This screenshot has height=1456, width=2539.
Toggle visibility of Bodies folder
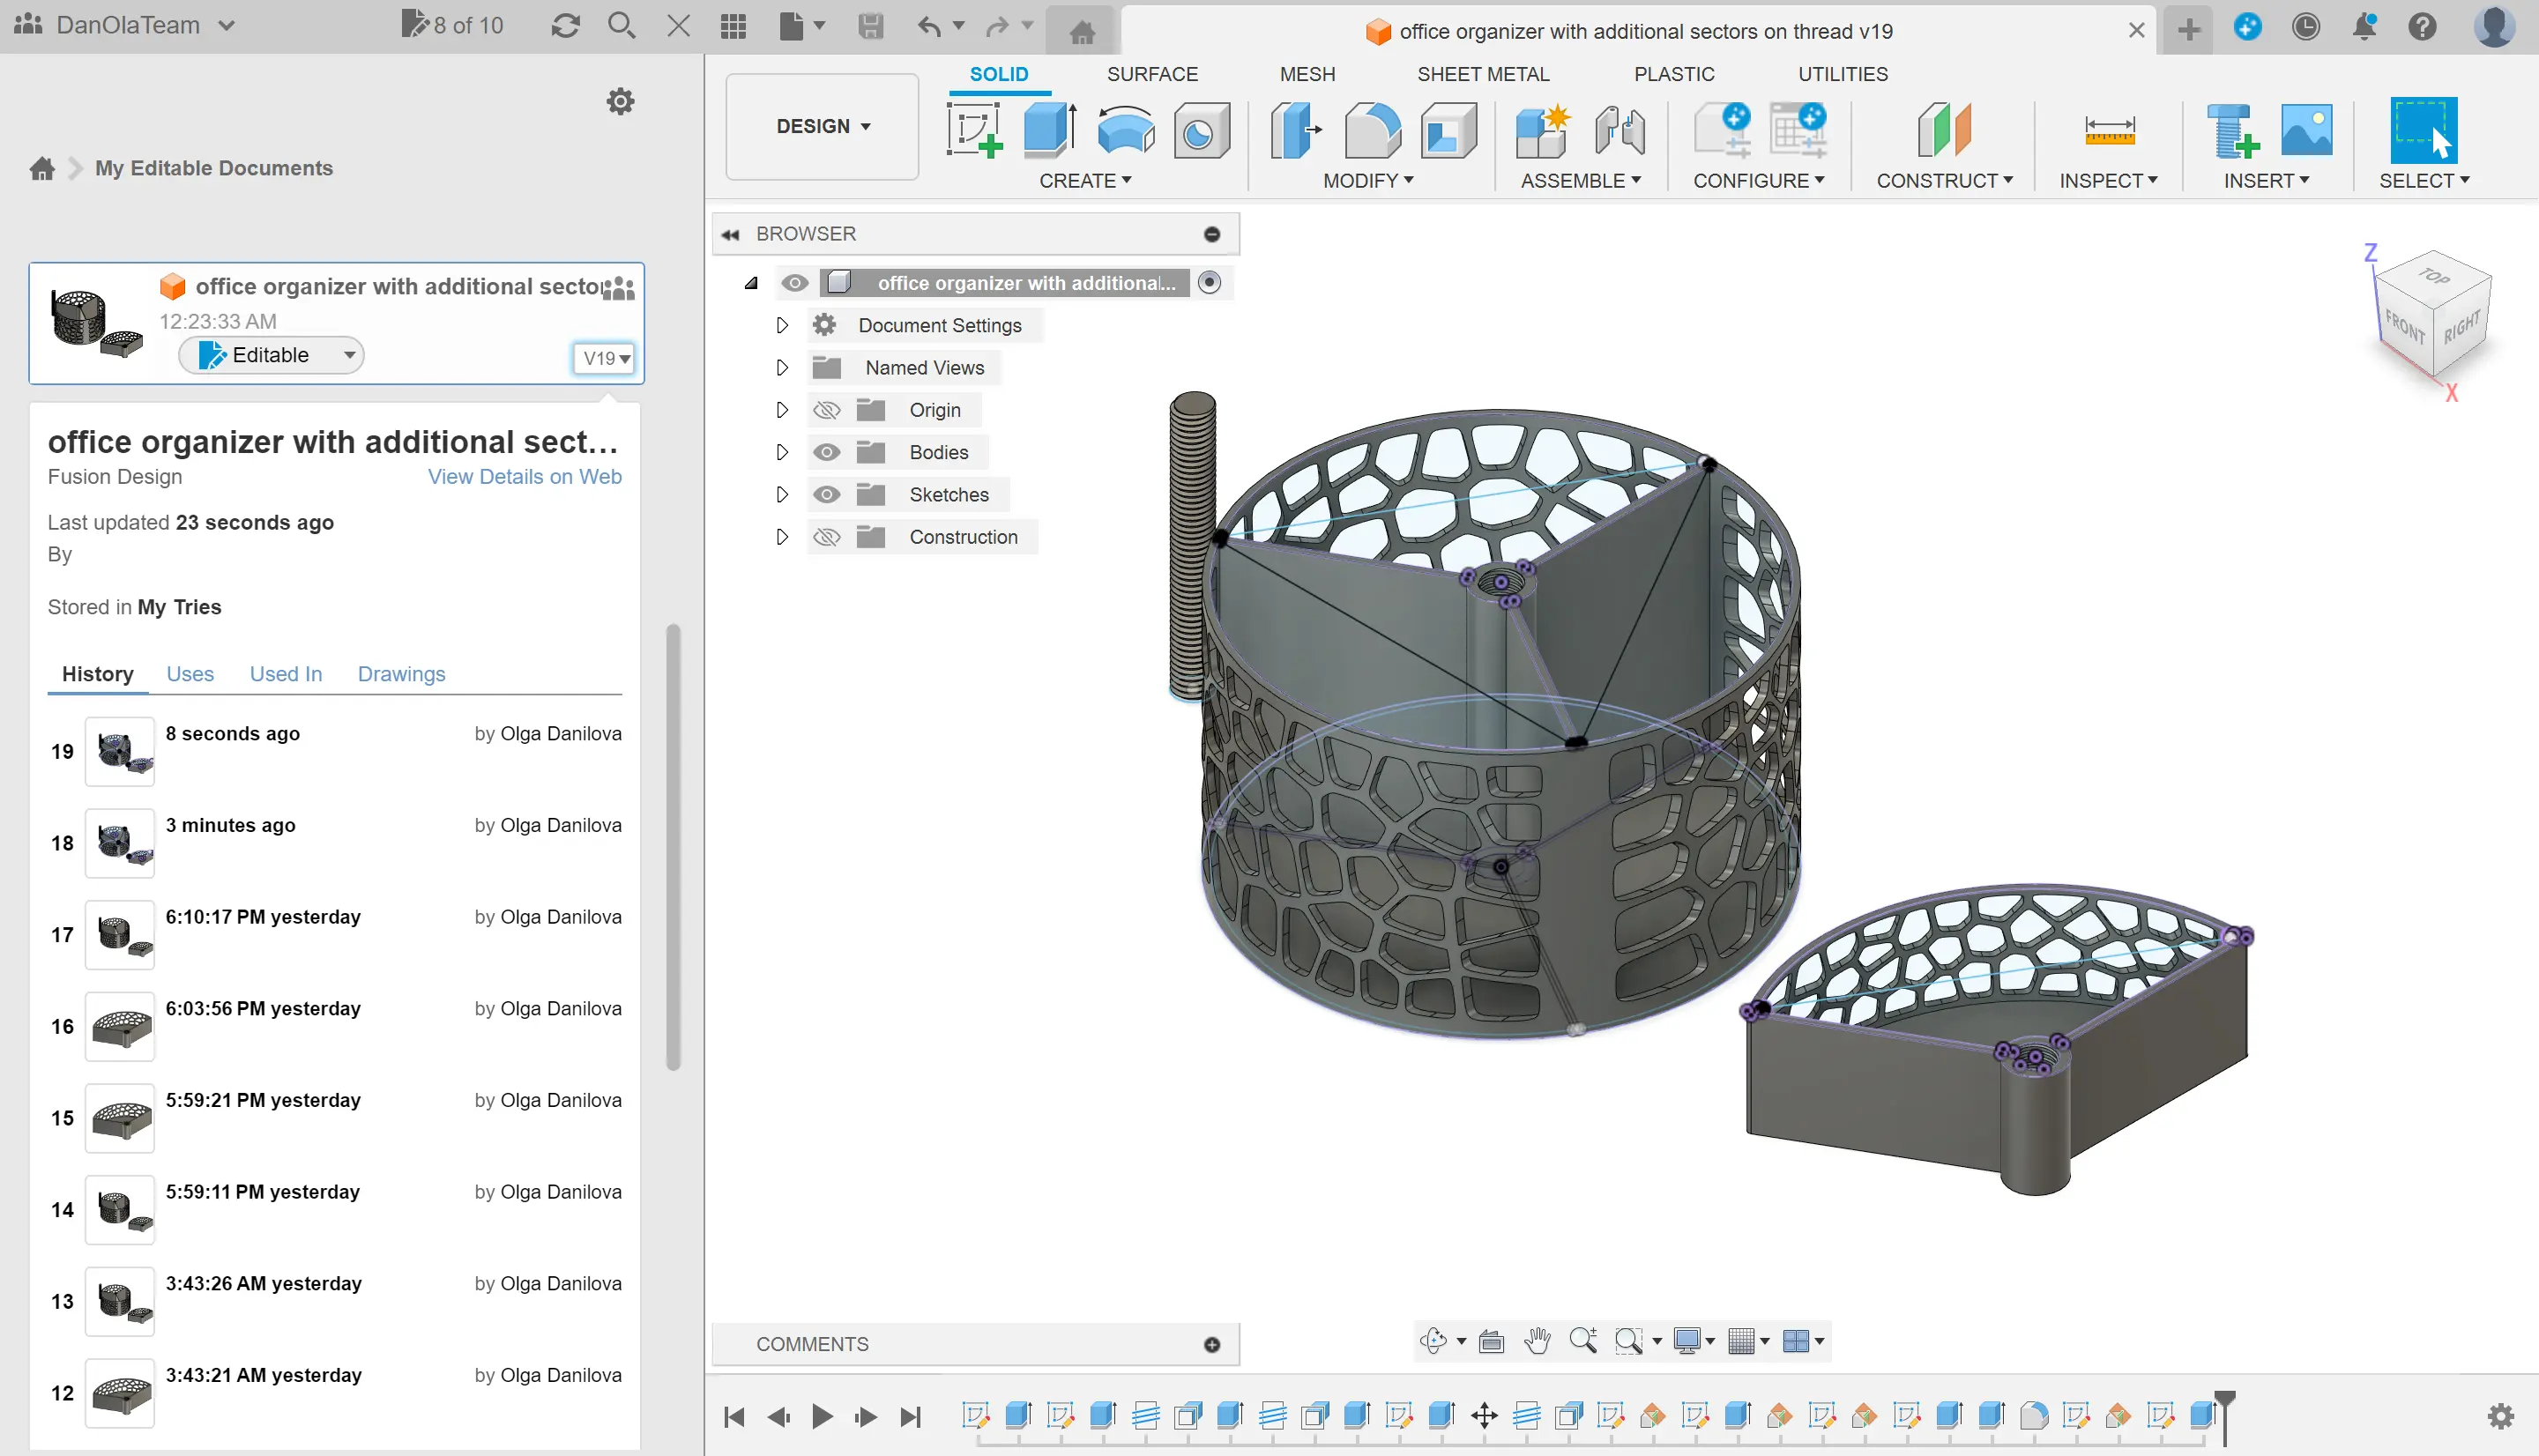826,452
